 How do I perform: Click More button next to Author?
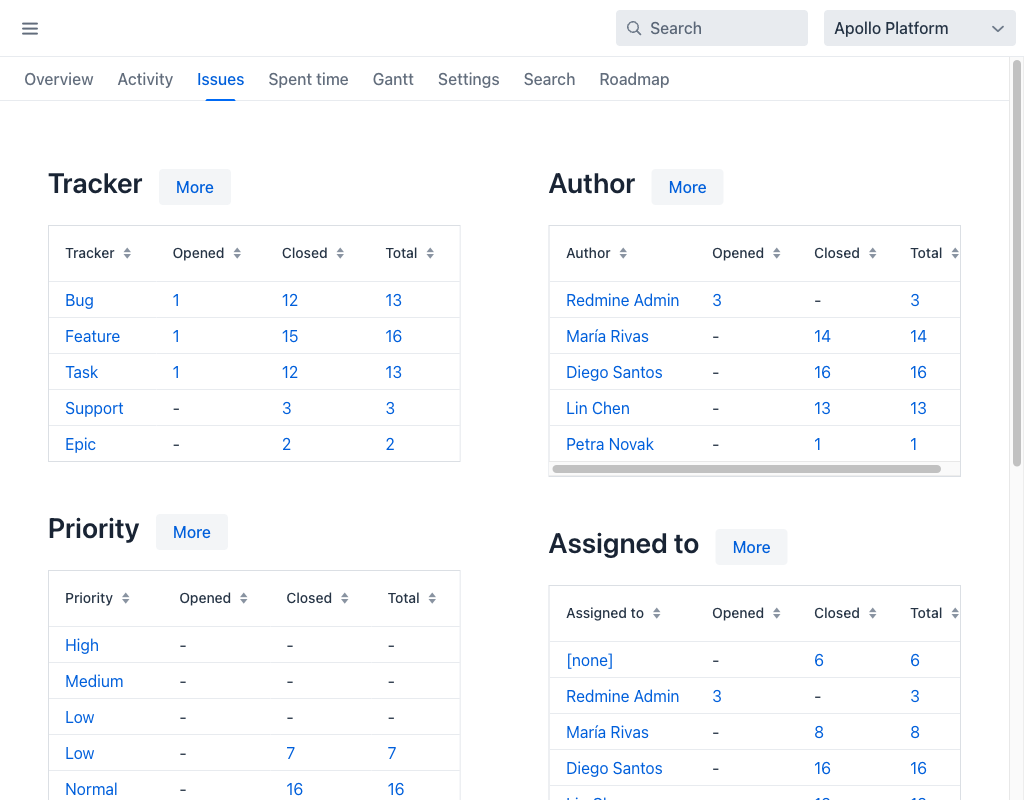(687, 187)
